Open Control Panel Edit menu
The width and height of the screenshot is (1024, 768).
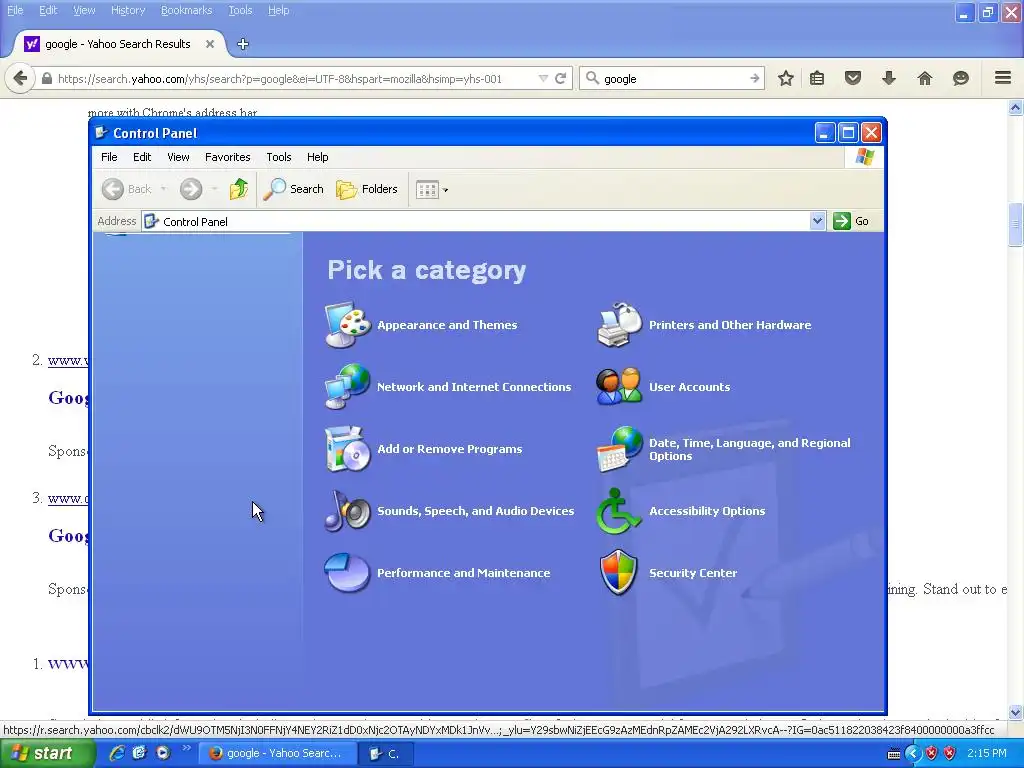[142, 157]
